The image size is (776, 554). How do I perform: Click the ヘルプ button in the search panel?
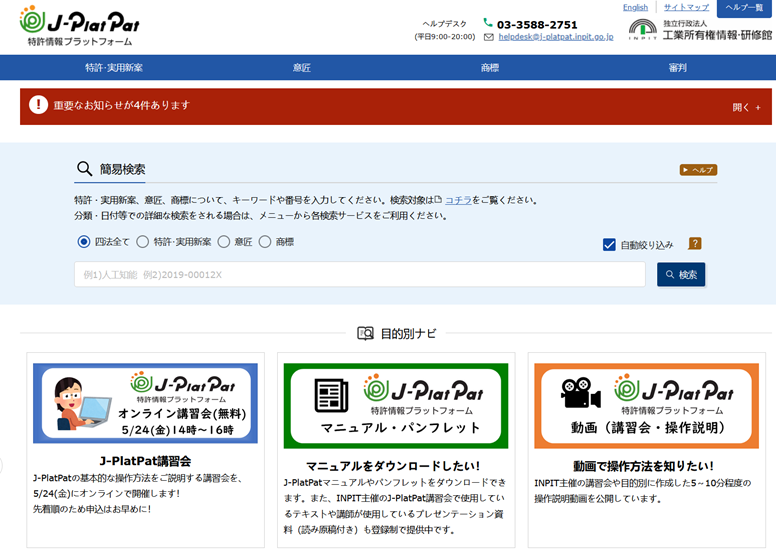pyautogui.click(x=698, y=170)
